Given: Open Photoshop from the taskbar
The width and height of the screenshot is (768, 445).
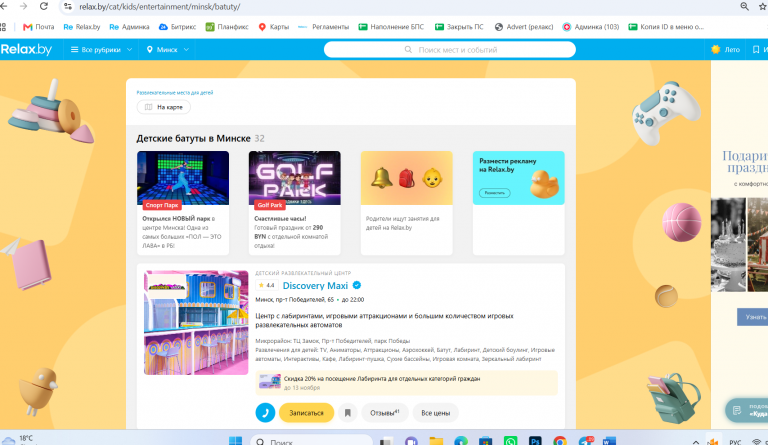Looking at the screenshot, I should tap(535, 441).
